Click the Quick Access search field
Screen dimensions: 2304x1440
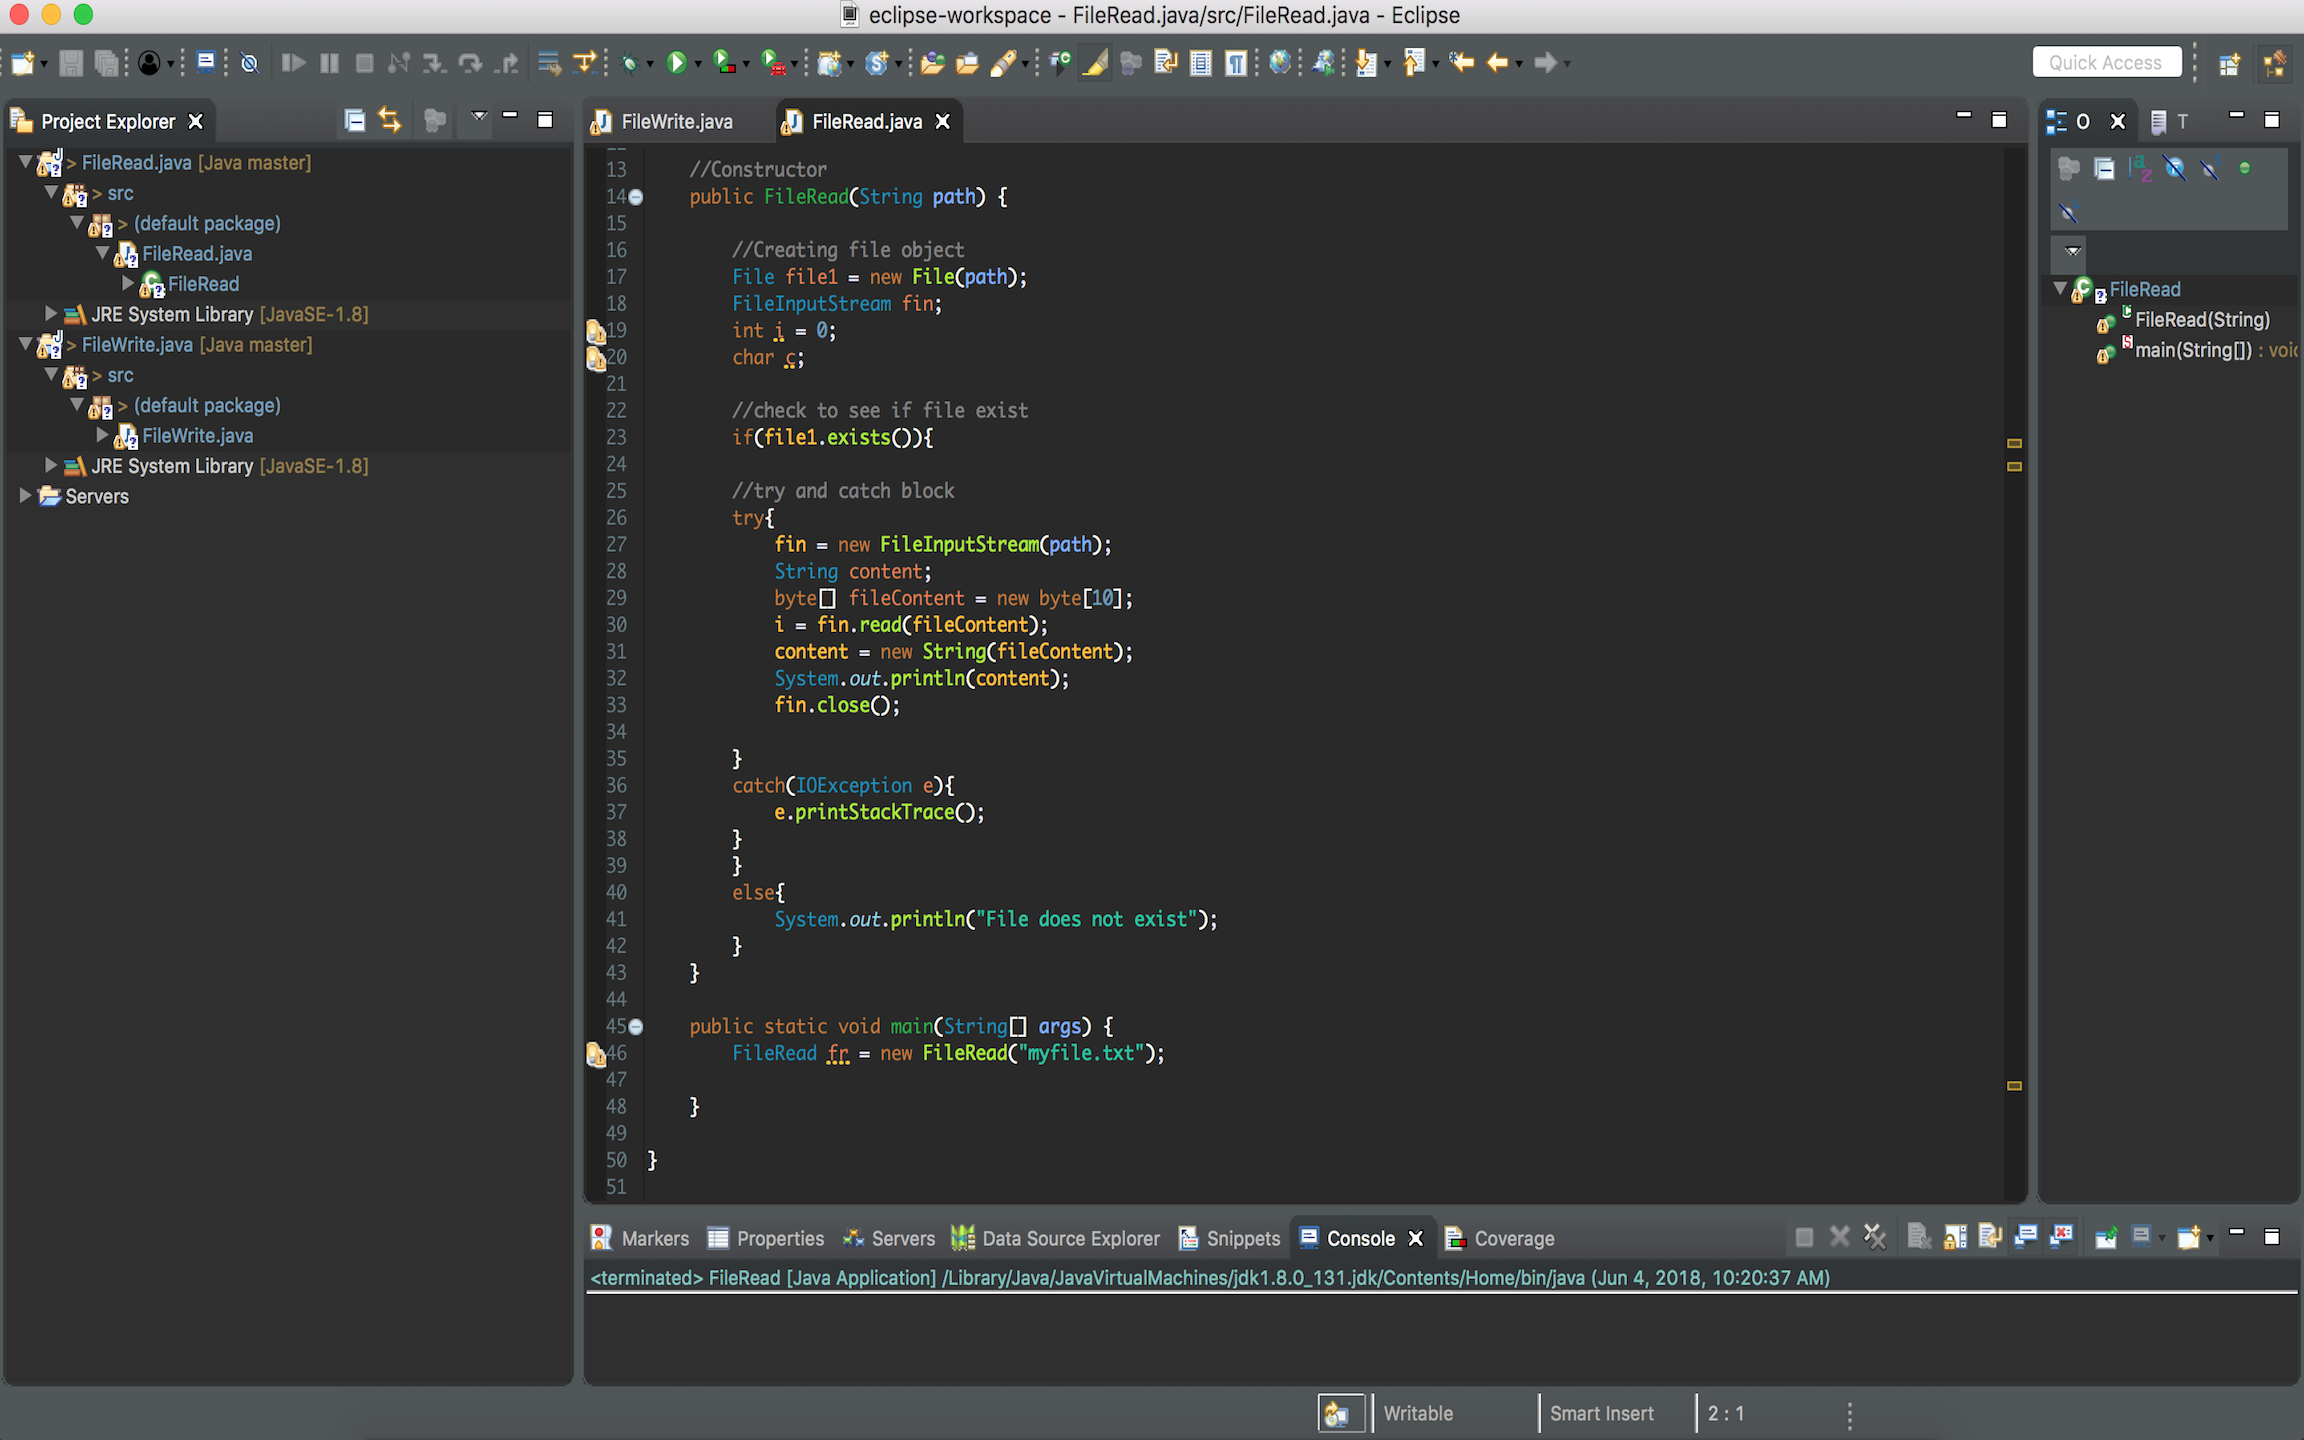coord(2105,62)
